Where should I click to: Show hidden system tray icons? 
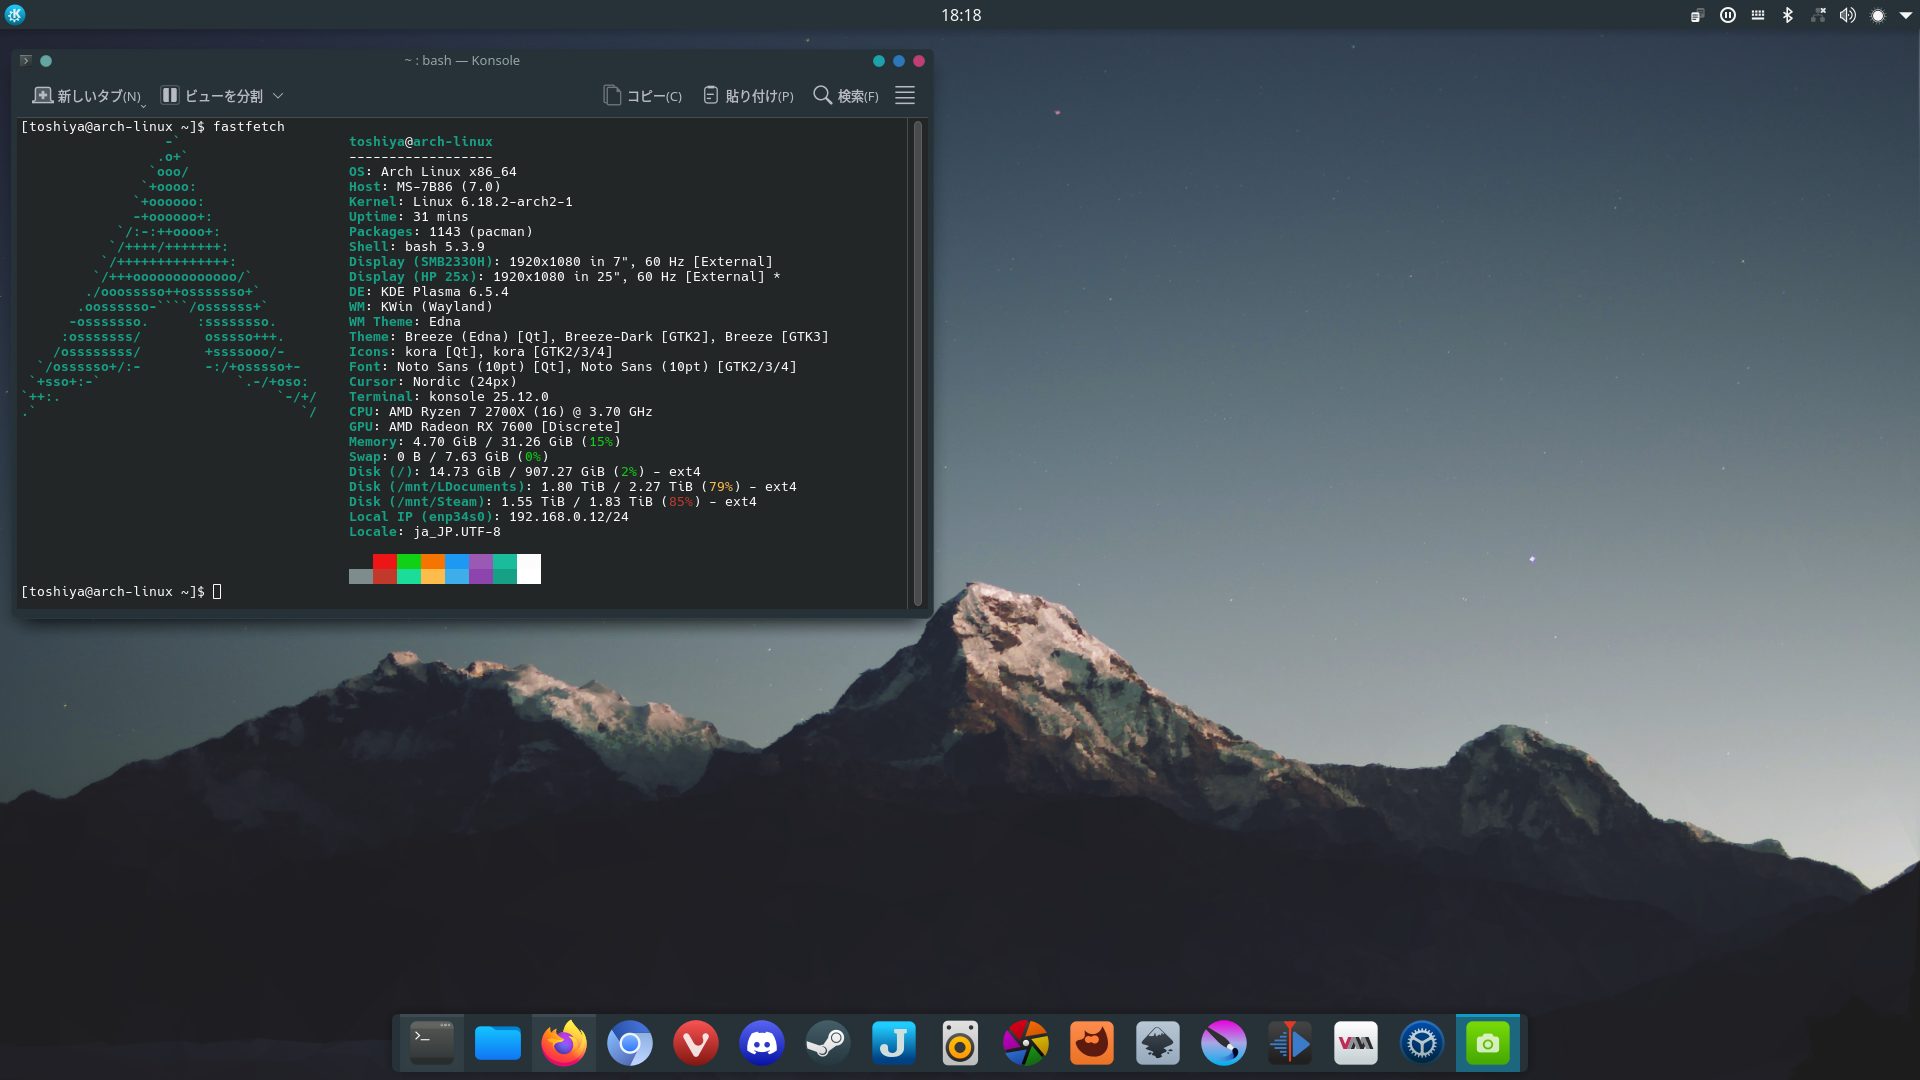[x=1906, y=15]
